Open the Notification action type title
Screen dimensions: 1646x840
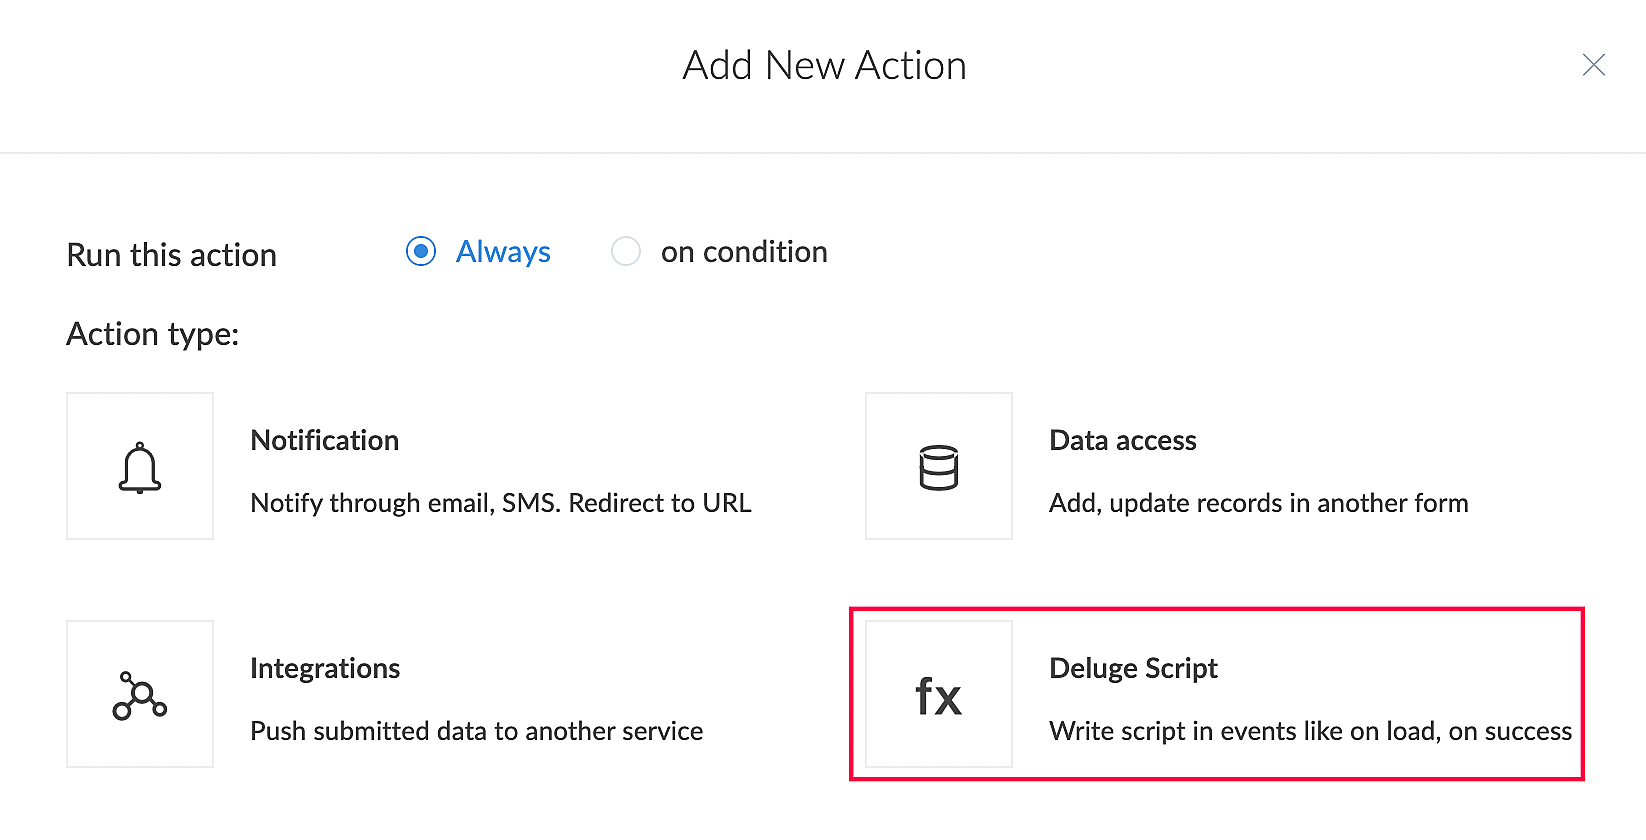(325, 440)
